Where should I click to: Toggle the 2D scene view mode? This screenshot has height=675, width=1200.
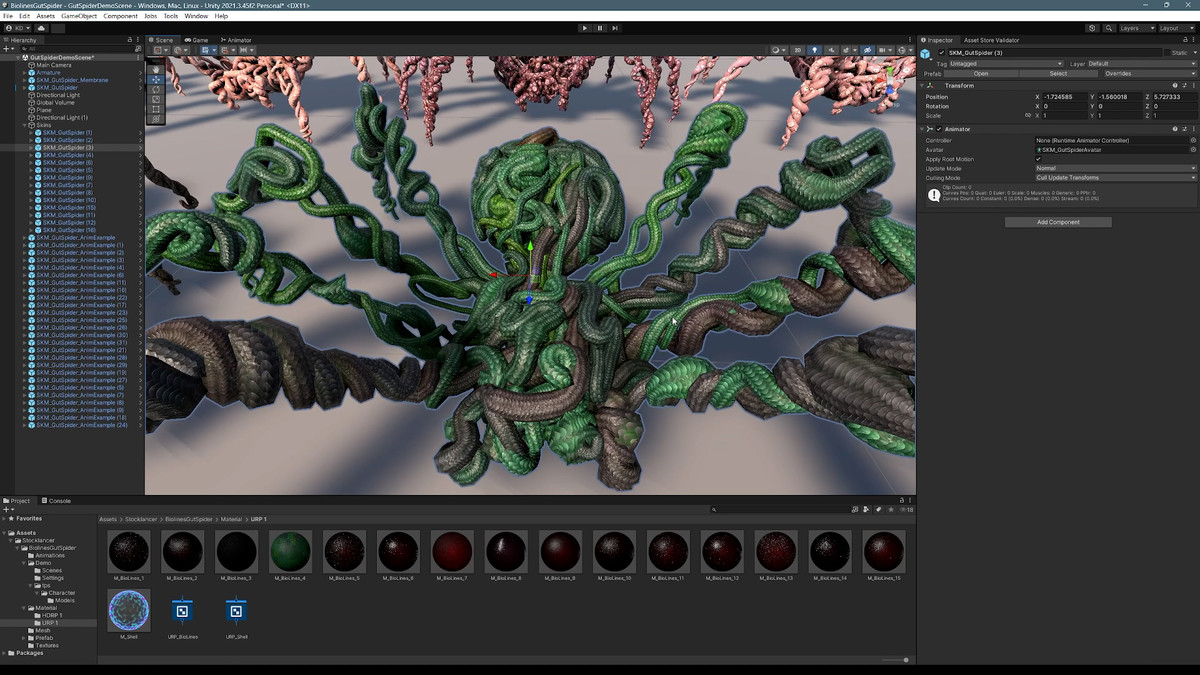pyautogui.click(x=797, y=50)
